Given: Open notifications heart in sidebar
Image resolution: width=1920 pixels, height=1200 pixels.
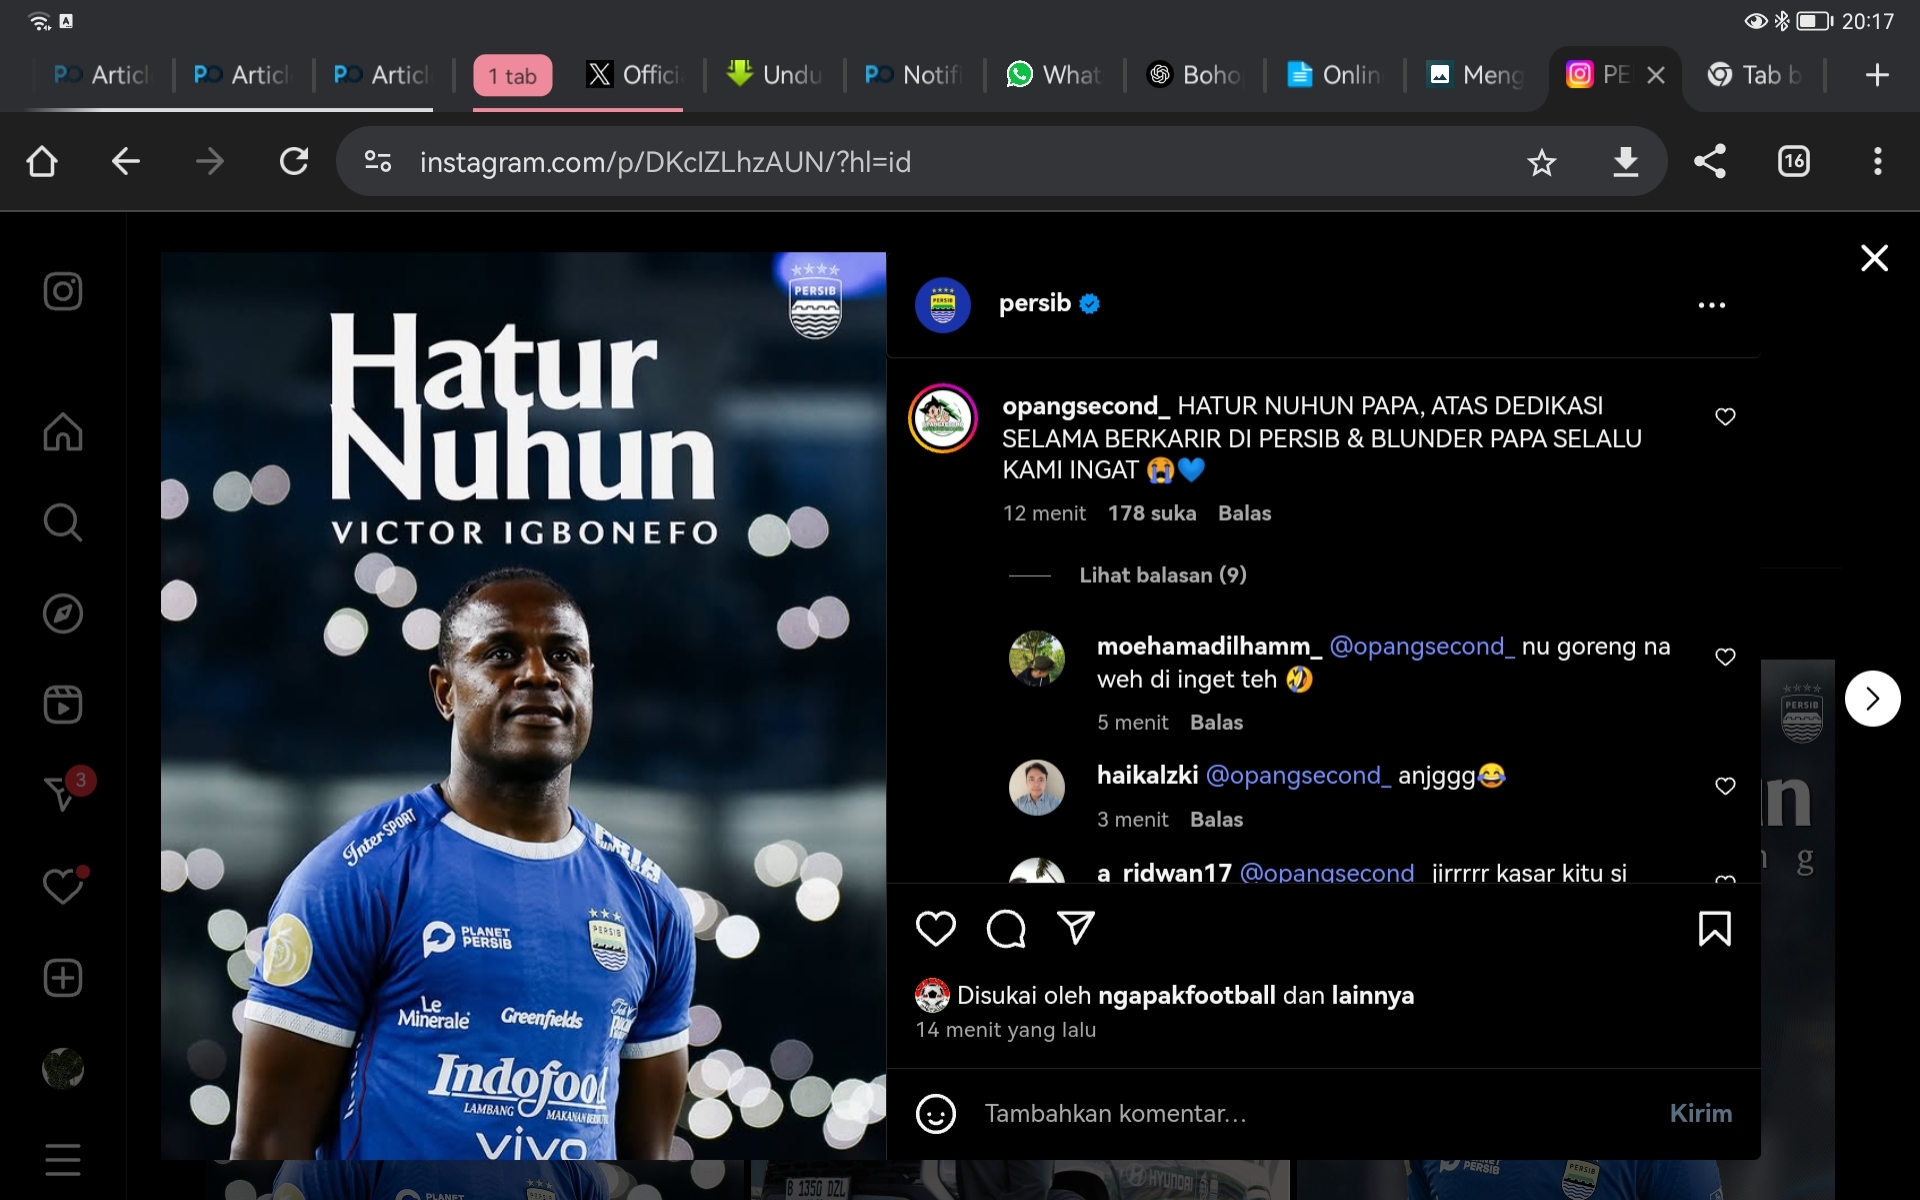Looking at the screenshot, I should 63,886.
